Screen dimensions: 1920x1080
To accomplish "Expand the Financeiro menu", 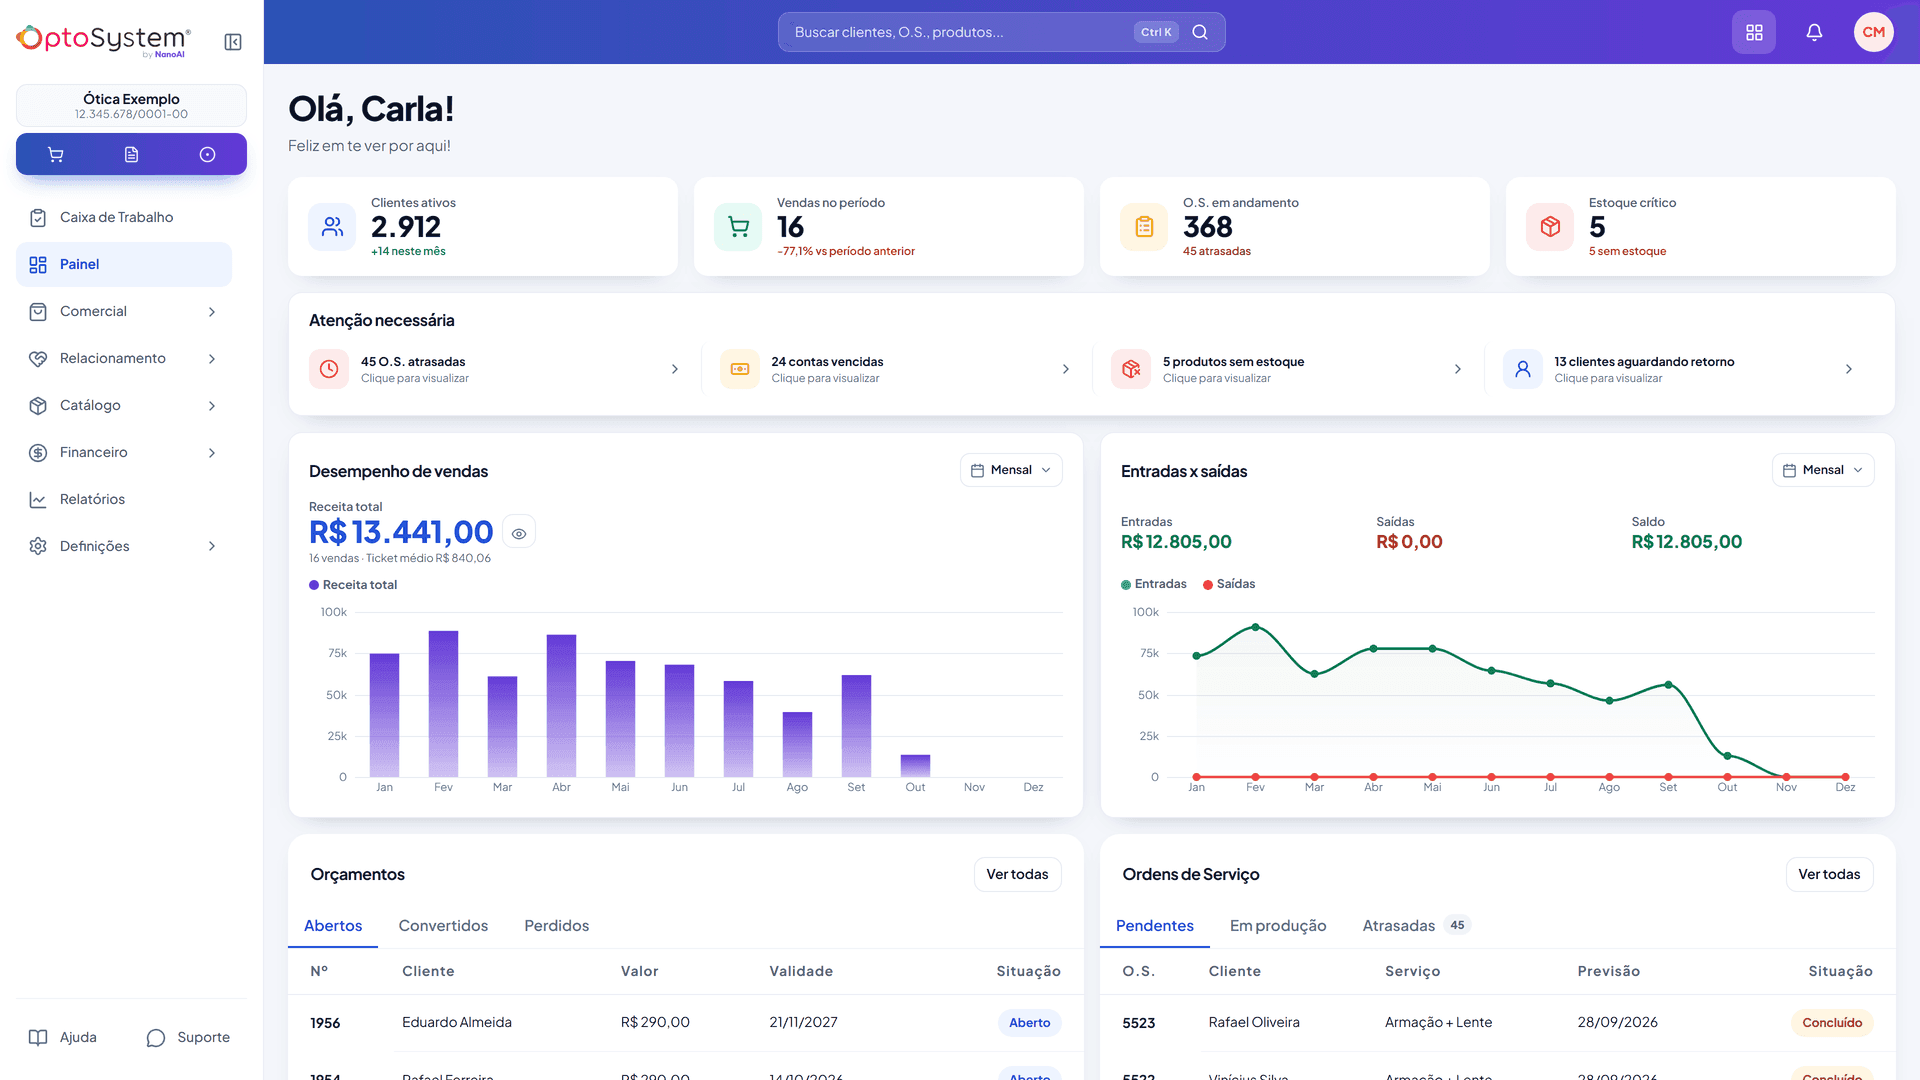I will coord(124,453).
